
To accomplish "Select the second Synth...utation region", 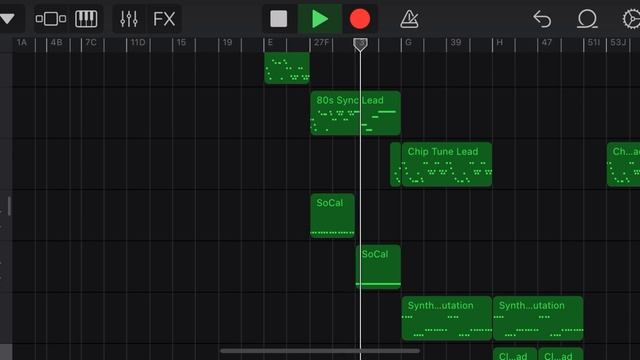I will (538, 318).
